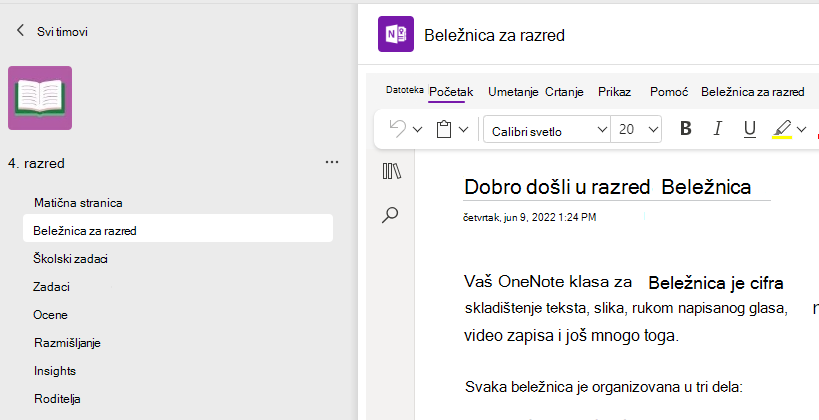Expand the paste options dropdown
The image size is (819, 420).
tap(463, 129)
